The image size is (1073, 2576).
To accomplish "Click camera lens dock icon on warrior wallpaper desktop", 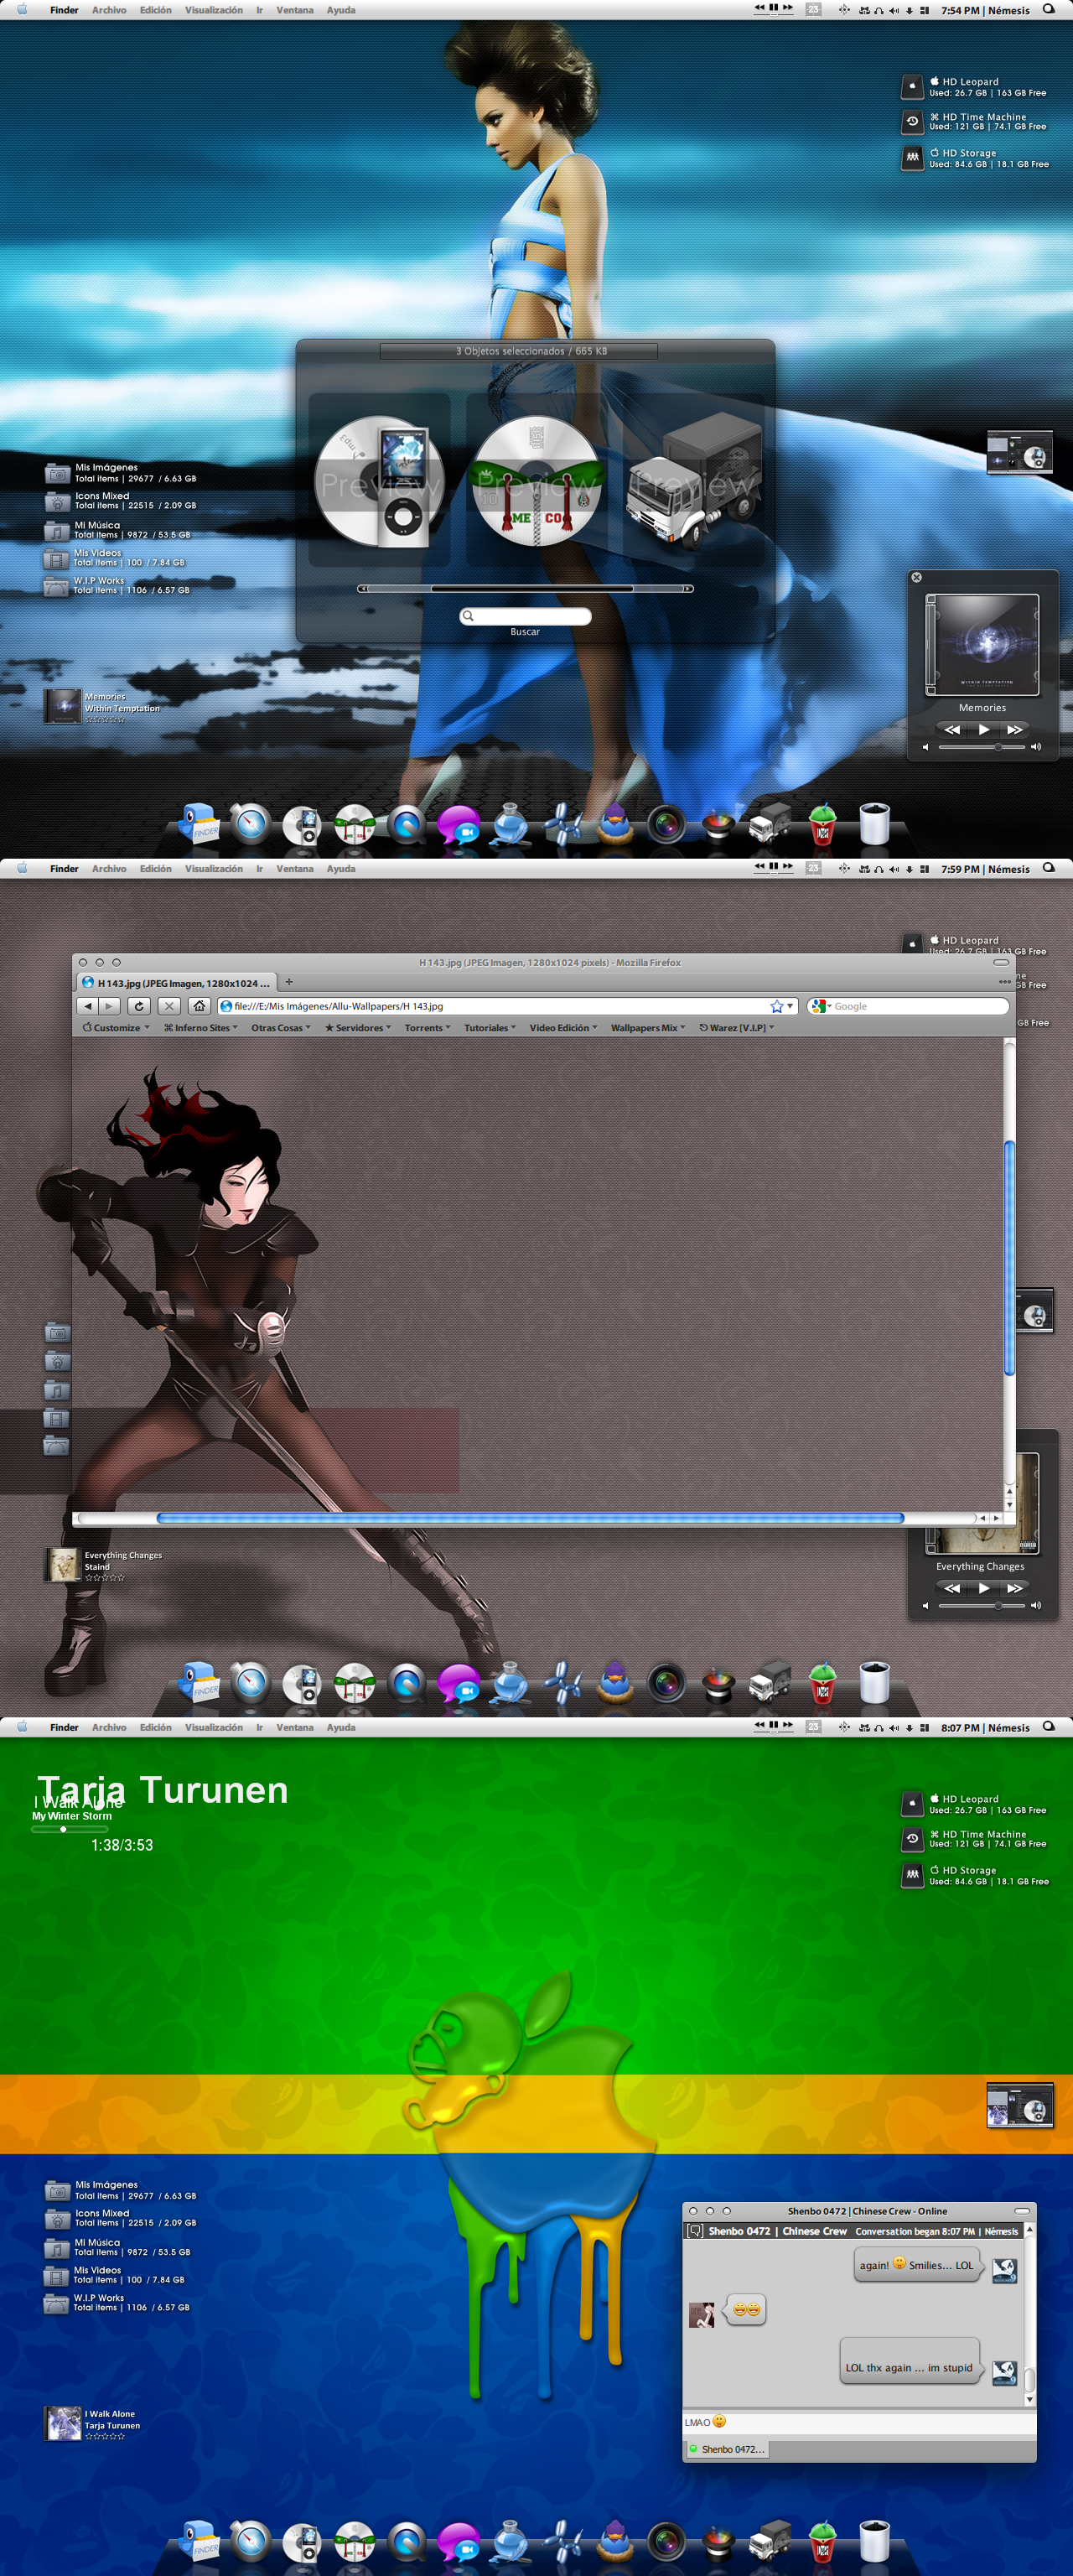I will coord(666,1684).
